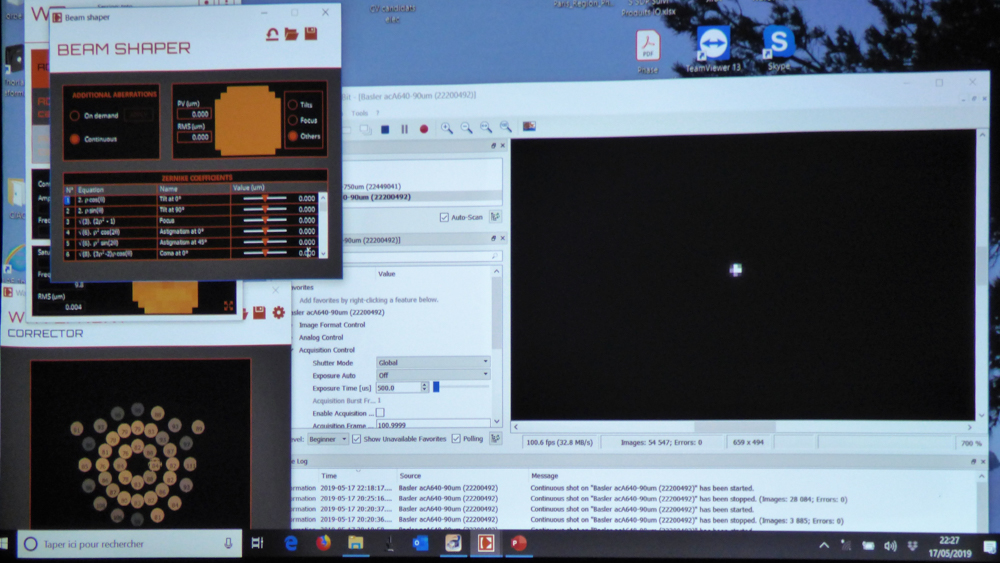Screen dimensions: 1000x563
Task: Click the expand icon on the Corrector wavefront view
Action: pyautogui.click(x=228, y=306)
